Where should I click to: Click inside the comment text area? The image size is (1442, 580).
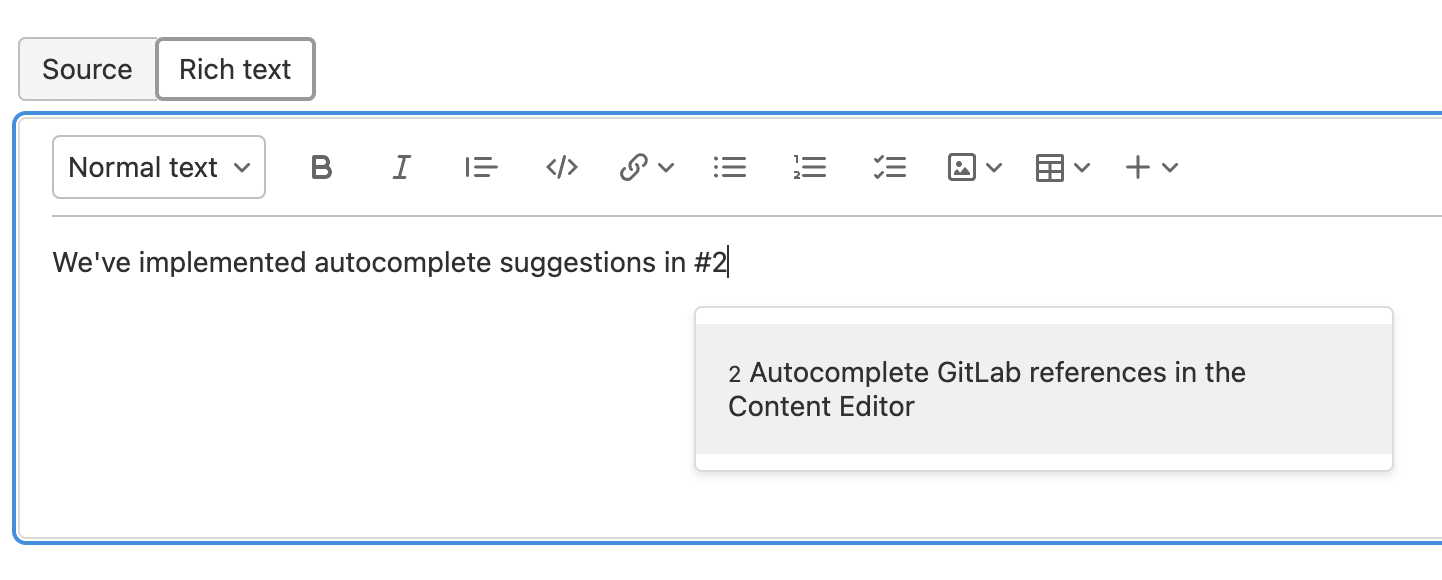tap(400, 262)
